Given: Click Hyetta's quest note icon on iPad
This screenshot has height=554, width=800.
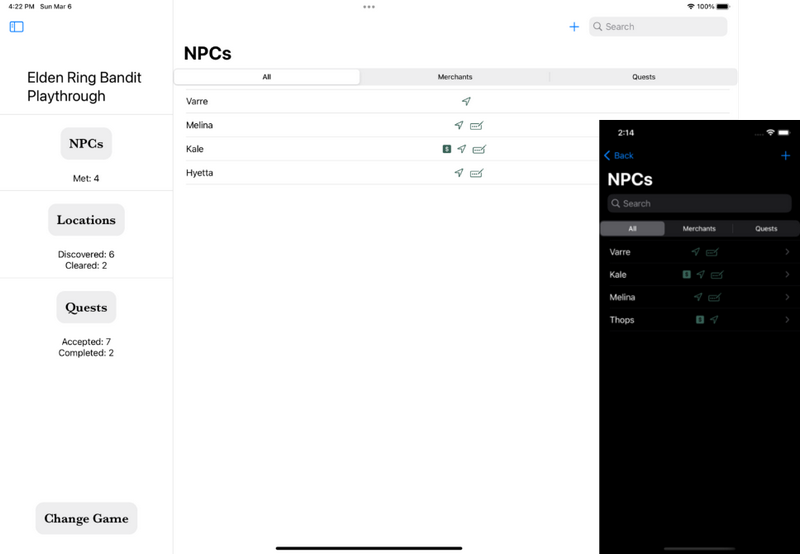Looking at the screenshot, I should pos(477,173).
